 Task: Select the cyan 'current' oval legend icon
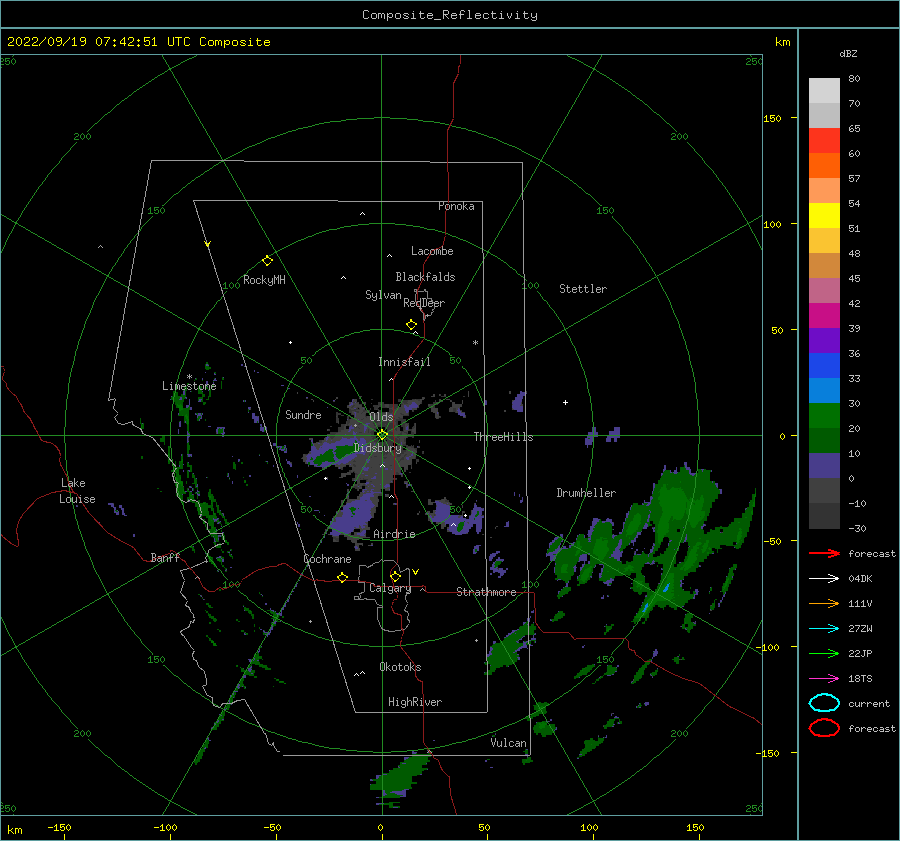824,703
